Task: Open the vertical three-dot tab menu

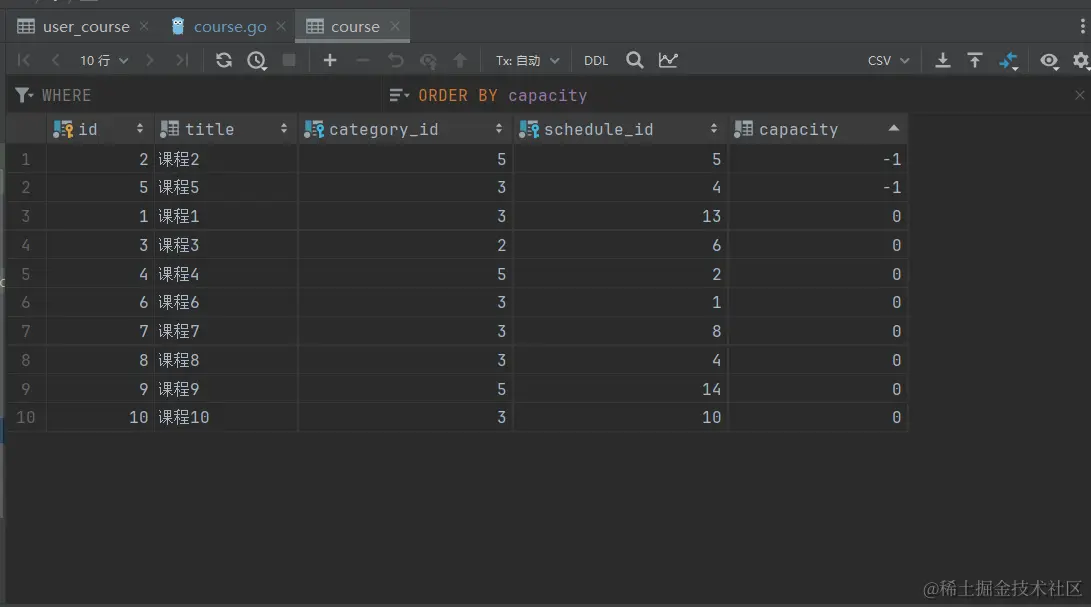Action: pyautogui.click(x=1082, y=26)
